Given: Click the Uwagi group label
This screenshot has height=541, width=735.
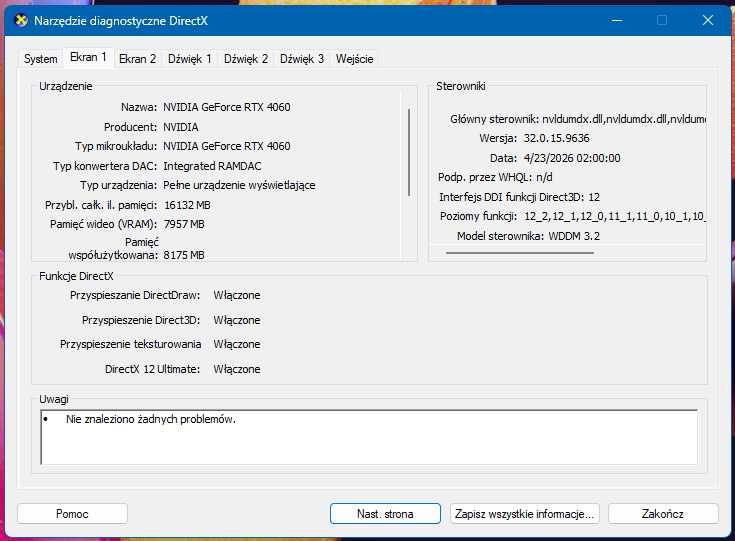Looking at the screenshot, I should click(x=53, y=399).
